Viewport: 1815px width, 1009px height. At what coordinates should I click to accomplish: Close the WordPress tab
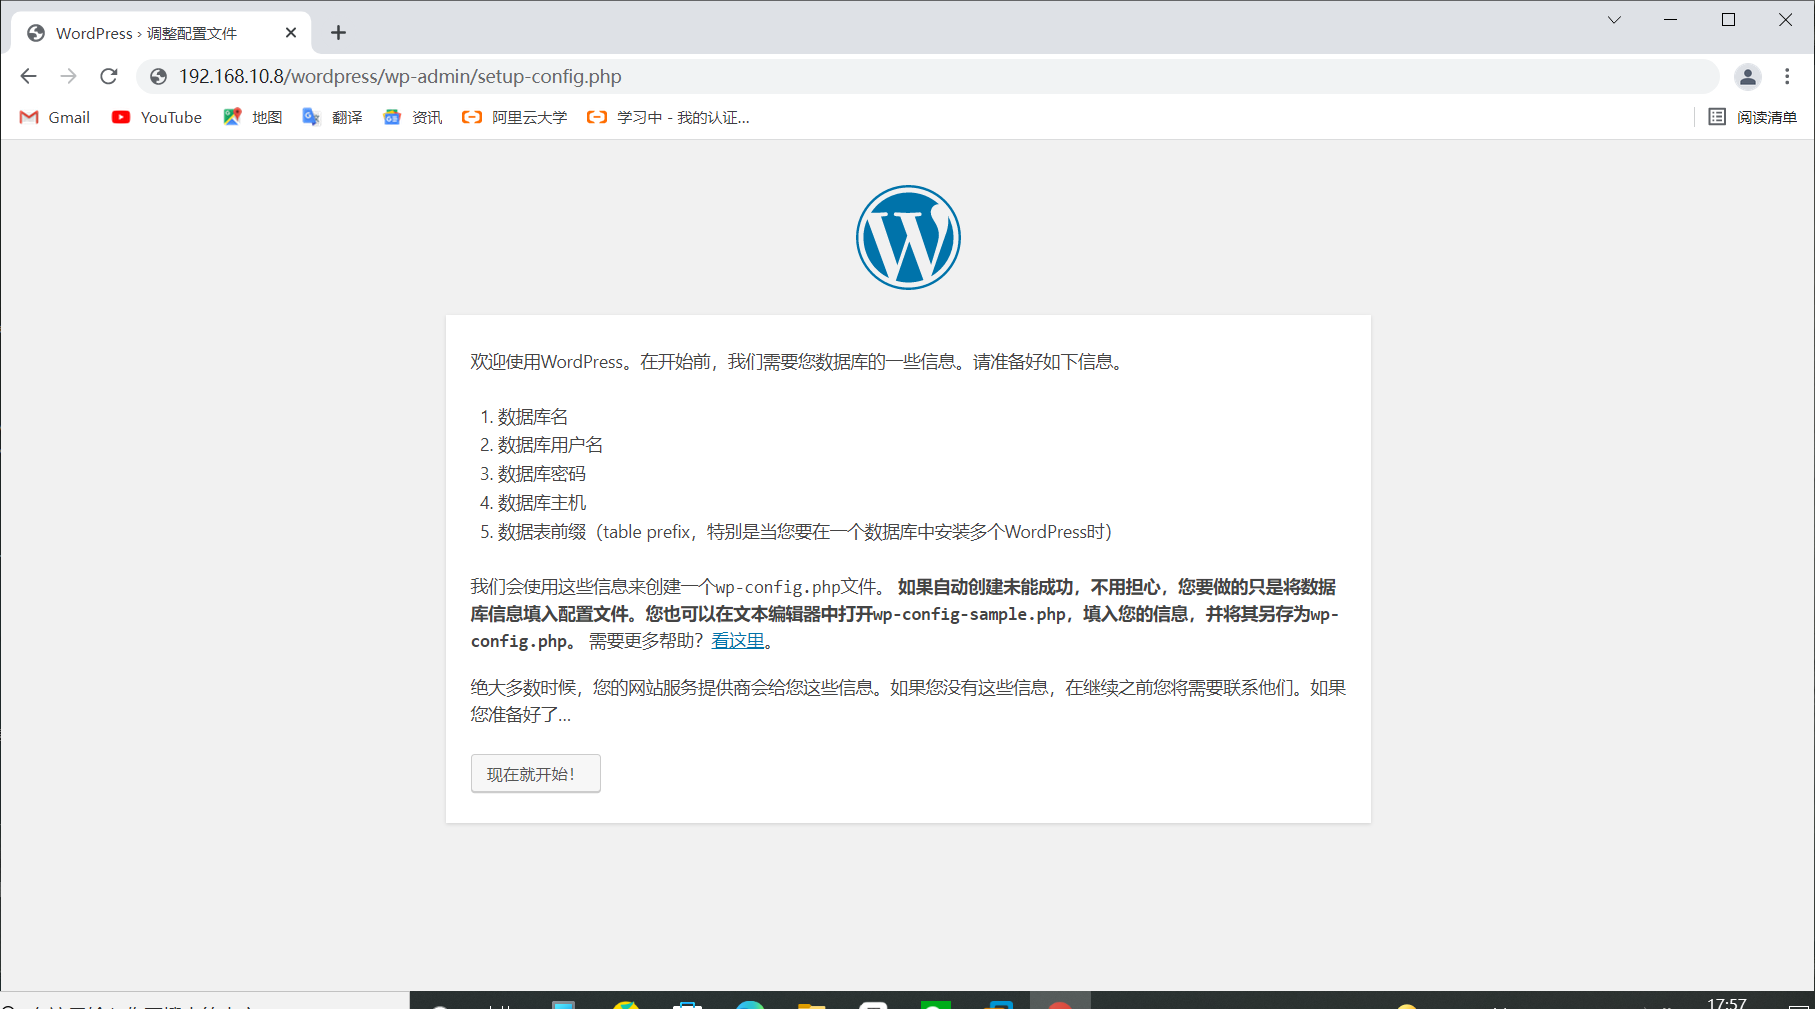point(291,33)
